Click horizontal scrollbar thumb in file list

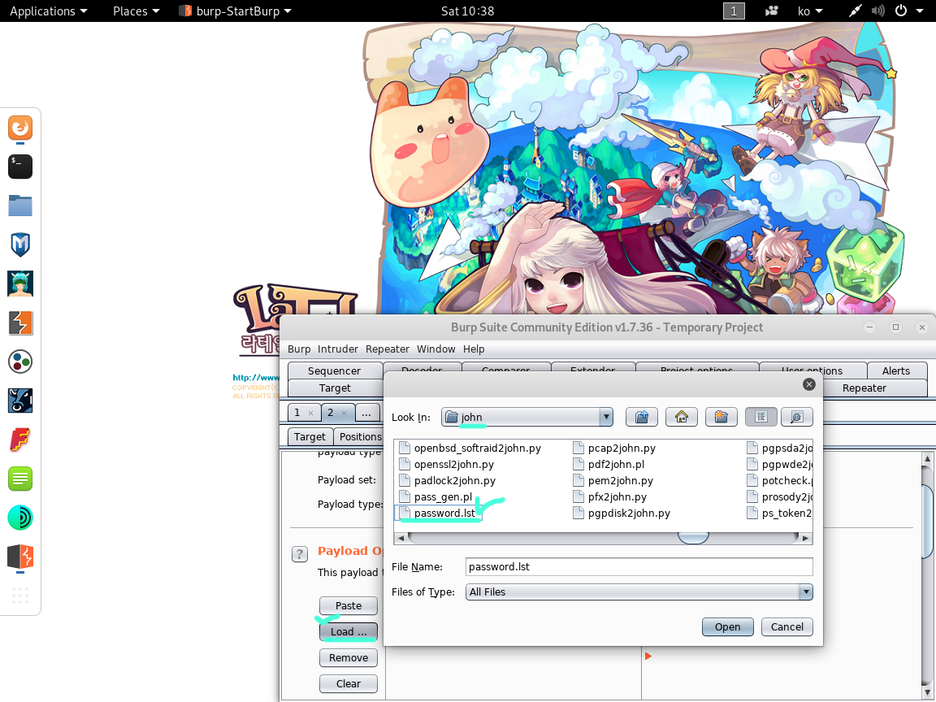(693, 538)
